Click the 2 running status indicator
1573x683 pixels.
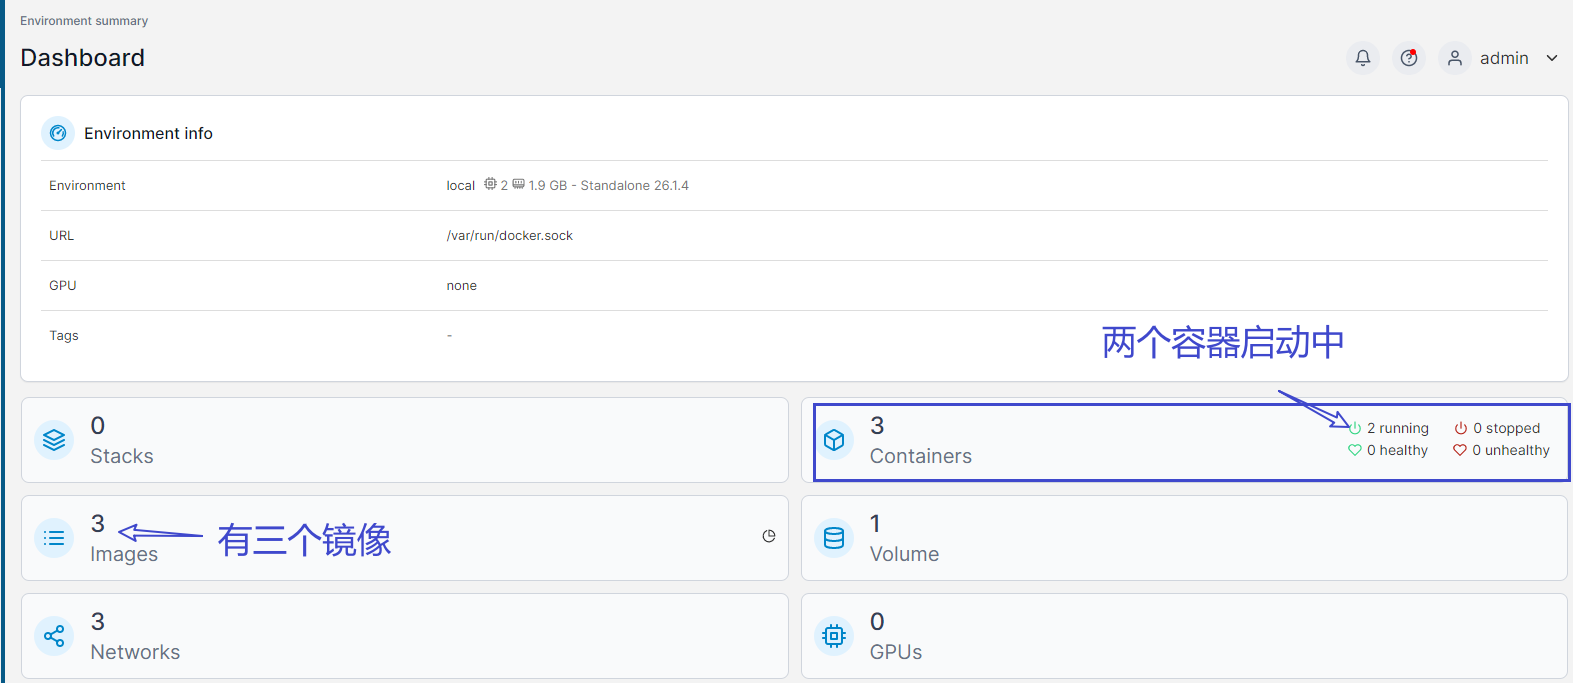pos(1389,428)
